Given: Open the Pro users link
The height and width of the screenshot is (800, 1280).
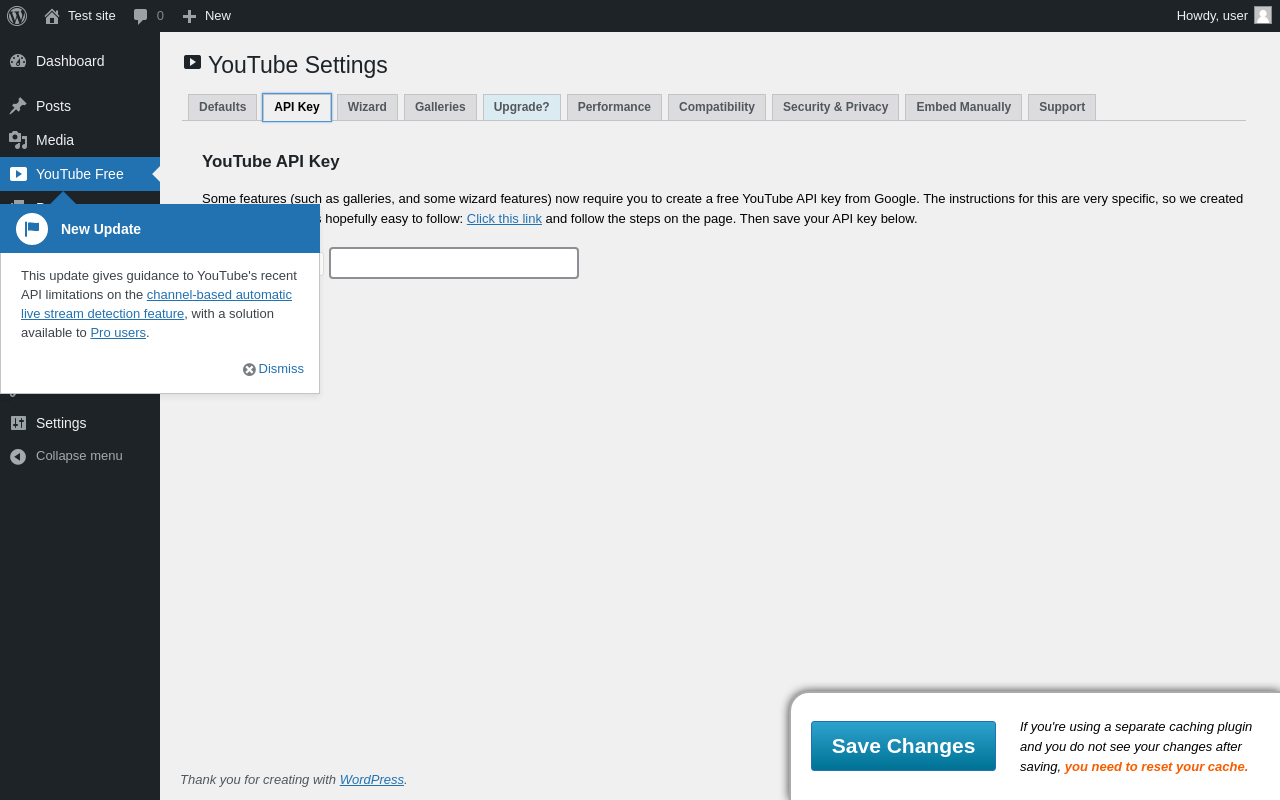Looking at the screenshot, I should click(x=118, y=333).
